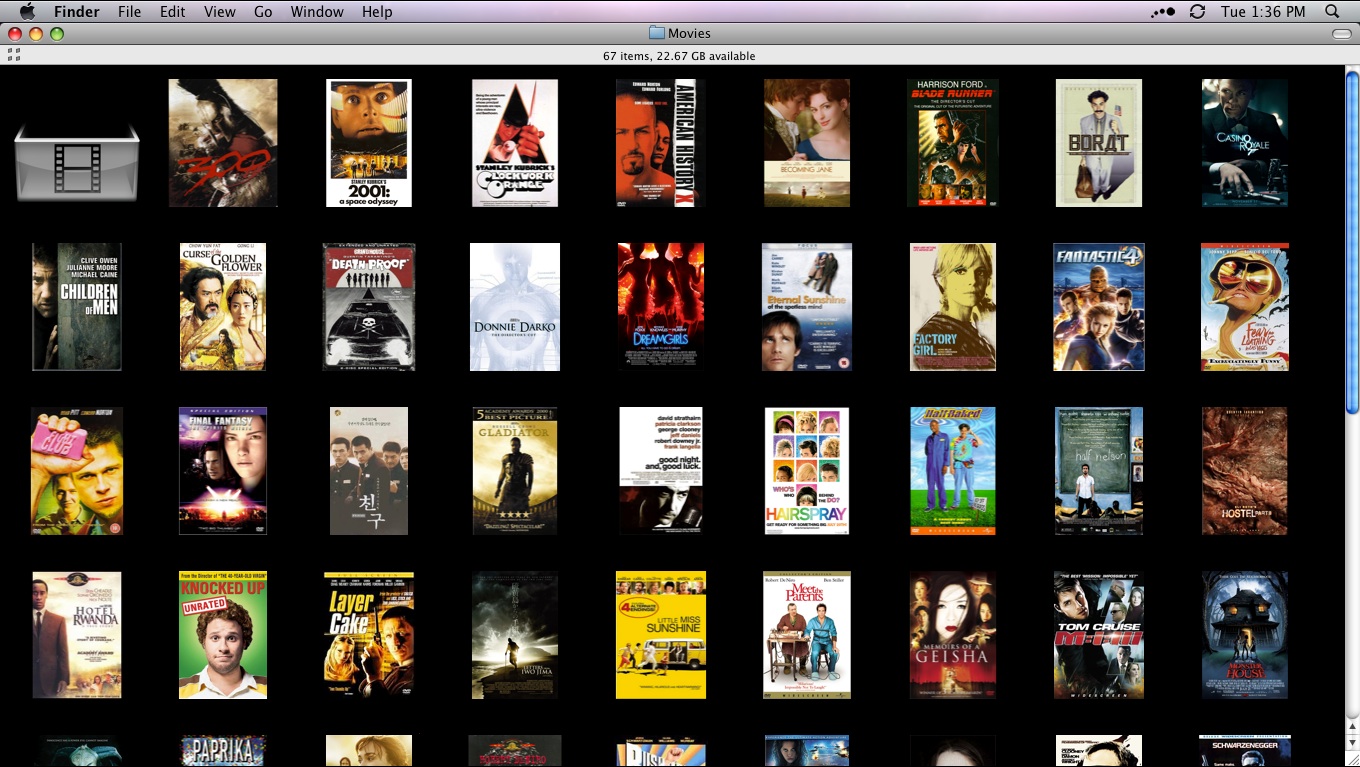Click the 67 items status text
Viewport: 1360px width, 767px height.
pyautogui.click(x=679, y=56)
